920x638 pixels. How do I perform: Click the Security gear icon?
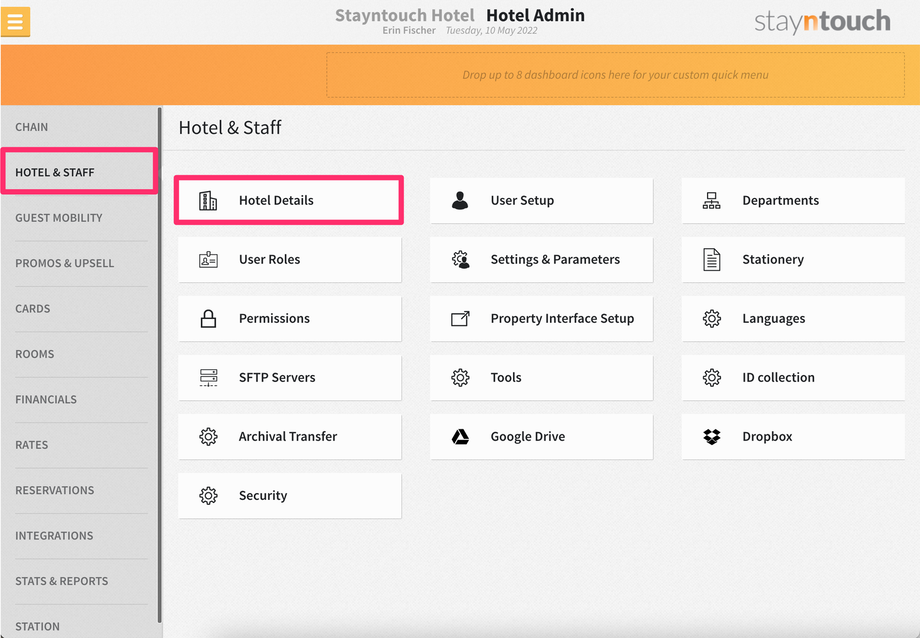pos(208,496)
